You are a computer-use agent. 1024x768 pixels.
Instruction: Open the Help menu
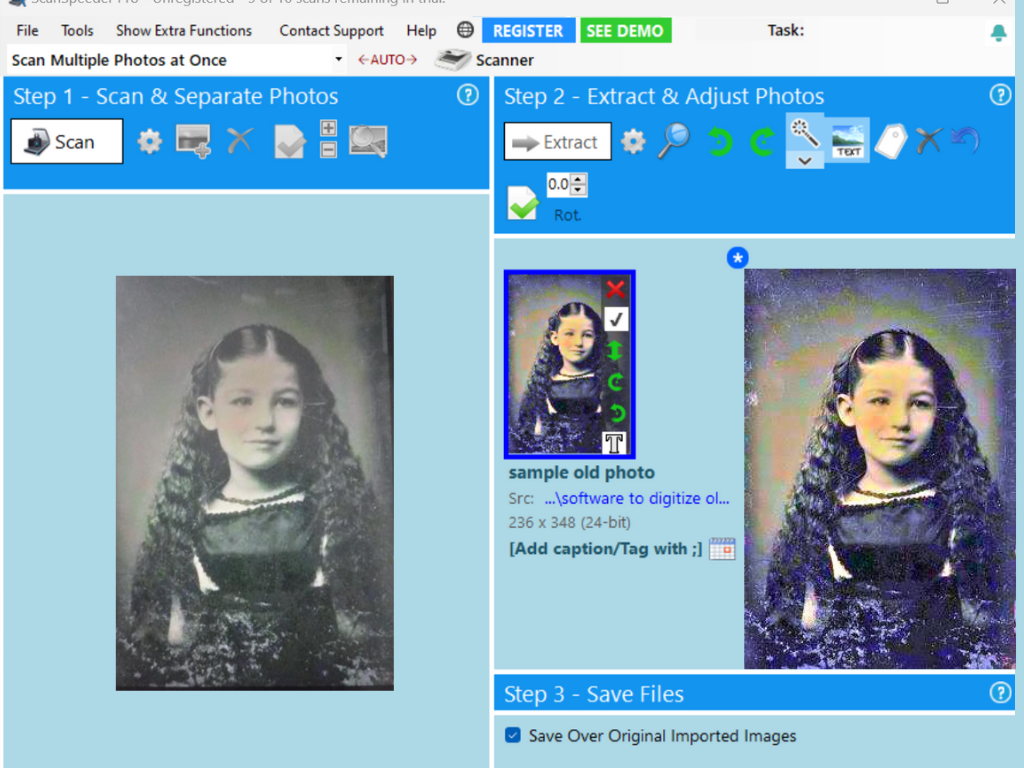pos(421,31)
